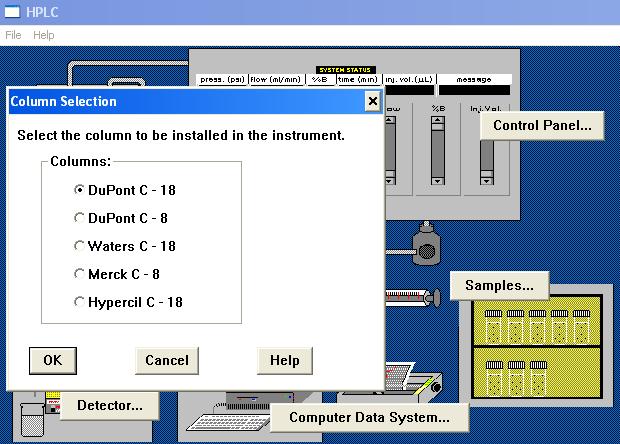Click the %B slider down arrow
The image size is (620, 444).
pyautogui.click(x=438, y=181)
